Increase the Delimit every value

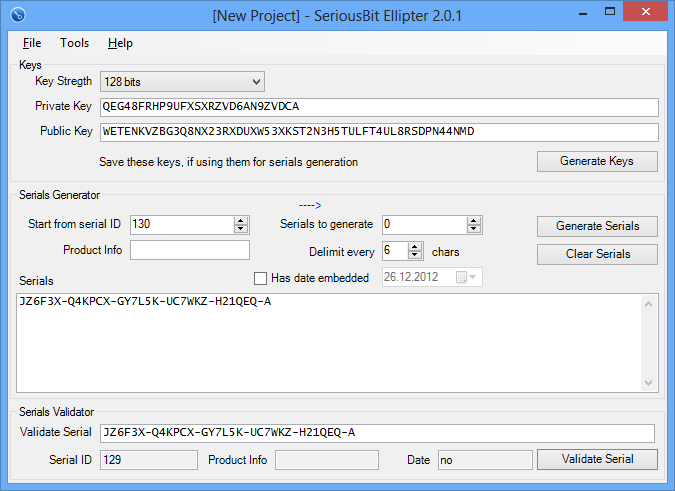[x=415, y=247]
